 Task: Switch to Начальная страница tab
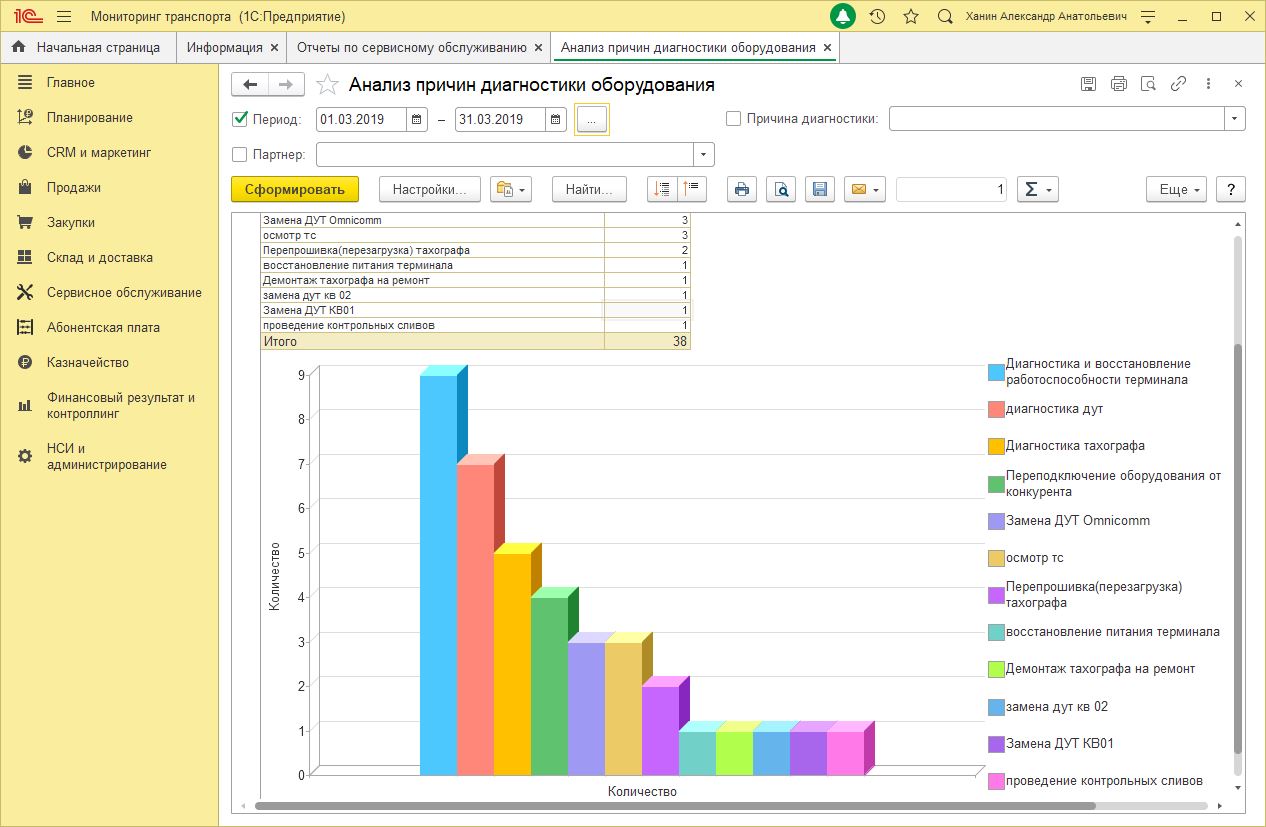pos(87,47)
